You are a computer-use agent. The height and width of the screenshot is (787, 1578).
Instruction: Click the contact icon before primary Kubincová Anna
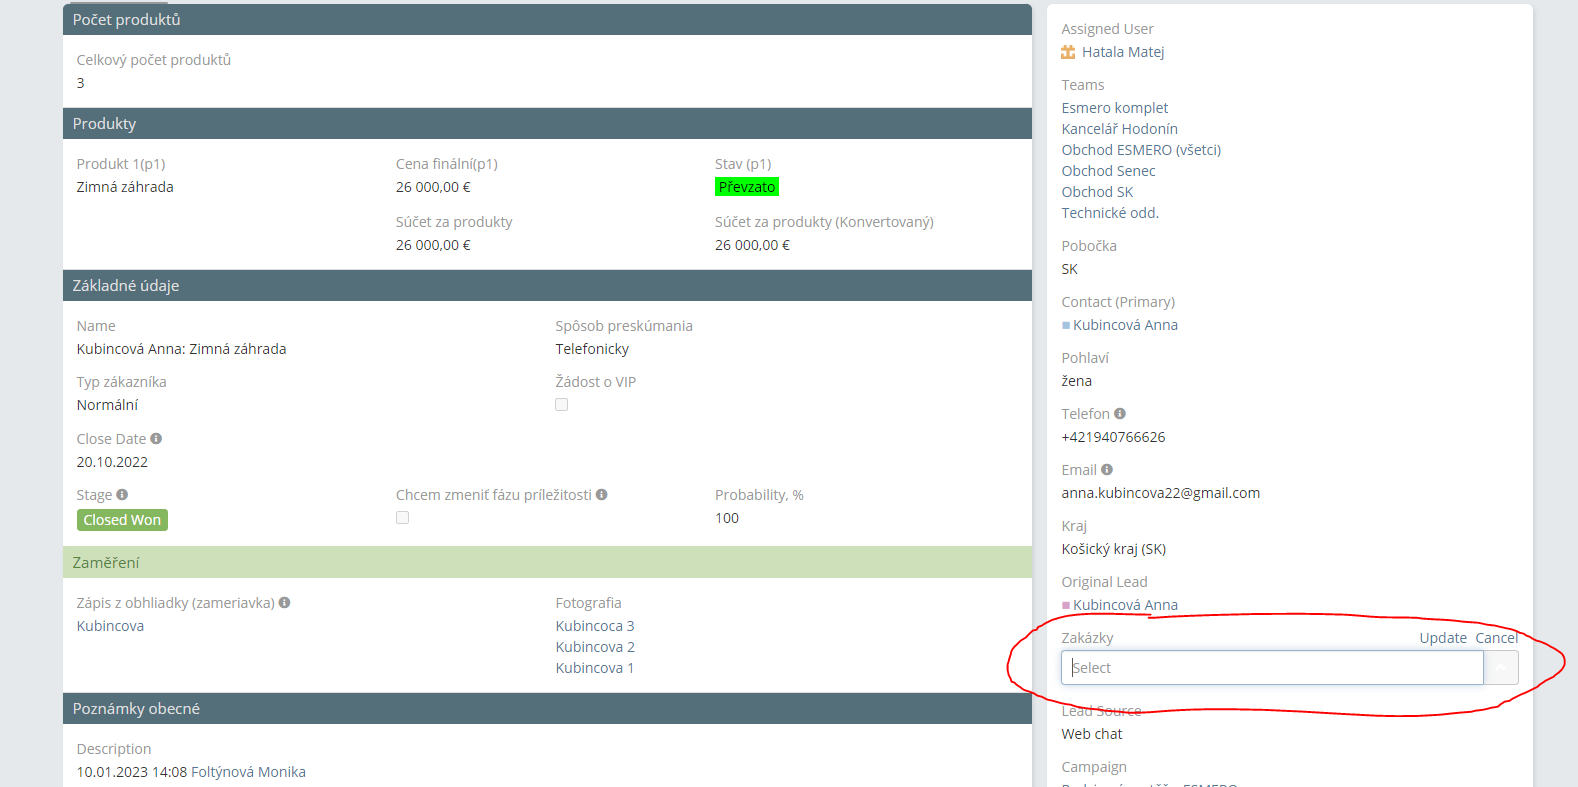click(1066, 325)
